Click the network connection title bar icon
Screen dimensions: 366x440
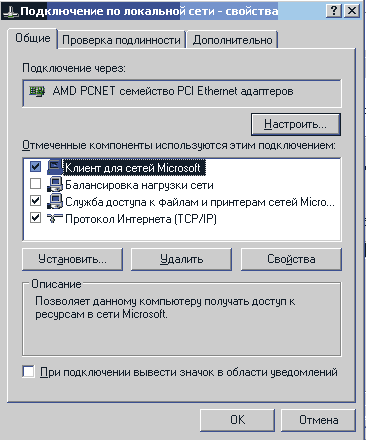[x=10, y=12]
